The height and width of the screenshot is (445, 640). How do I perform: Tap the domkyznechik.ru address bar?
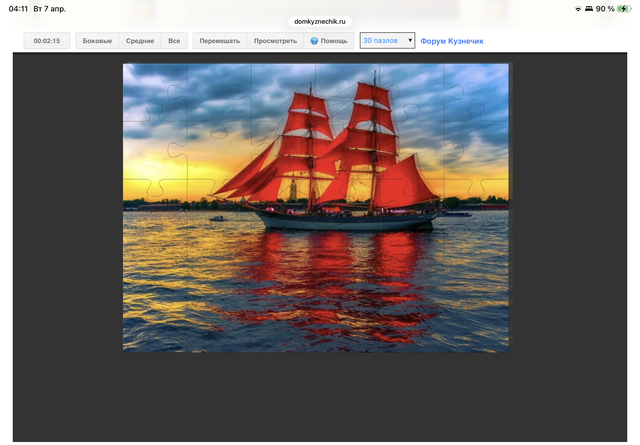tap(319, 20)
